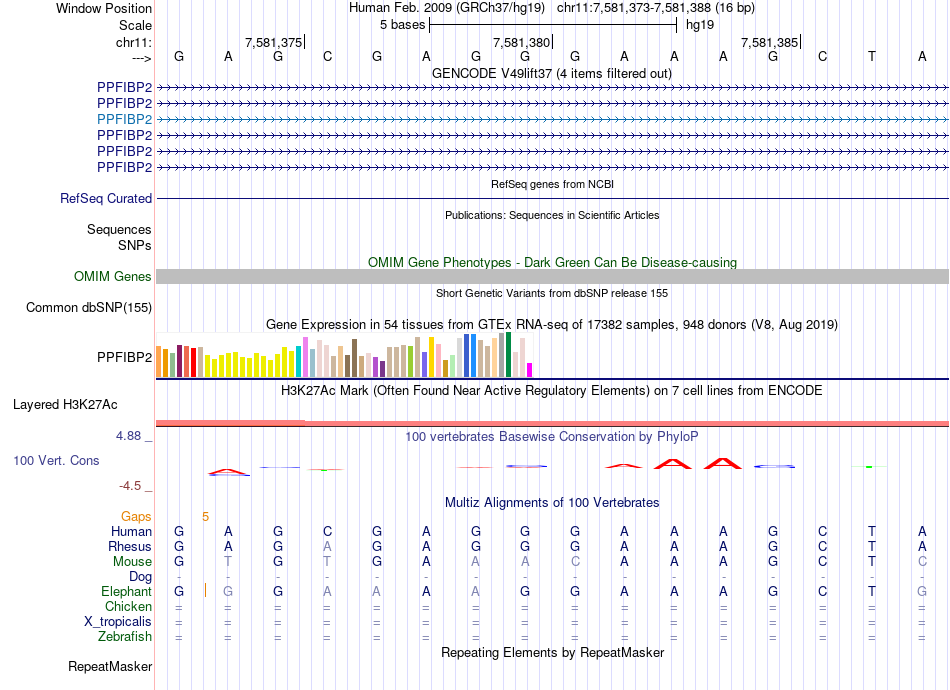Click the light blue PPFIBP2 transcript label

tap(124, 119)
